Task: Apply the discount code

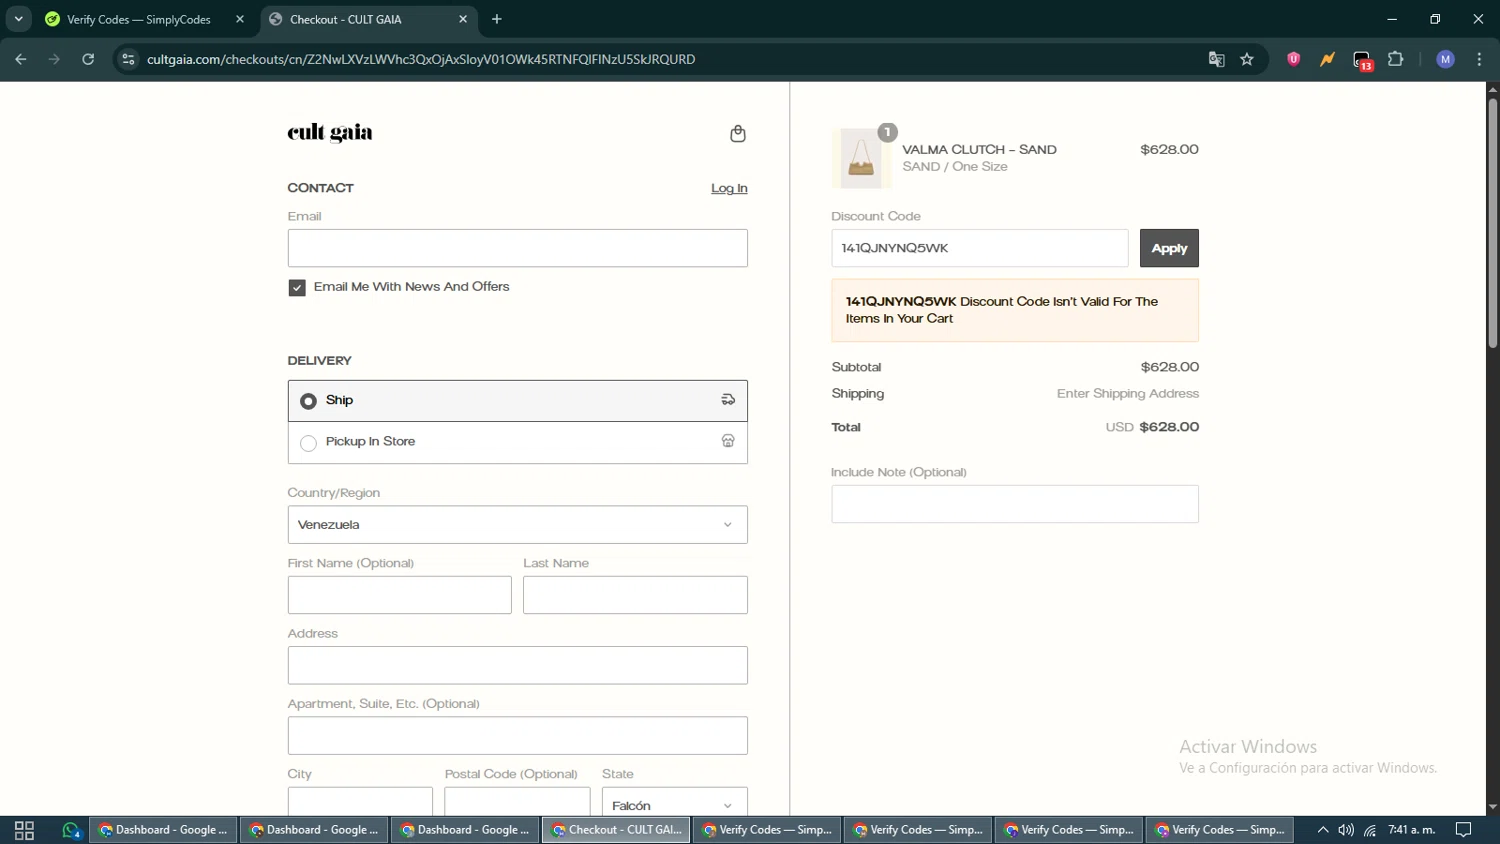Action: 1169,248
